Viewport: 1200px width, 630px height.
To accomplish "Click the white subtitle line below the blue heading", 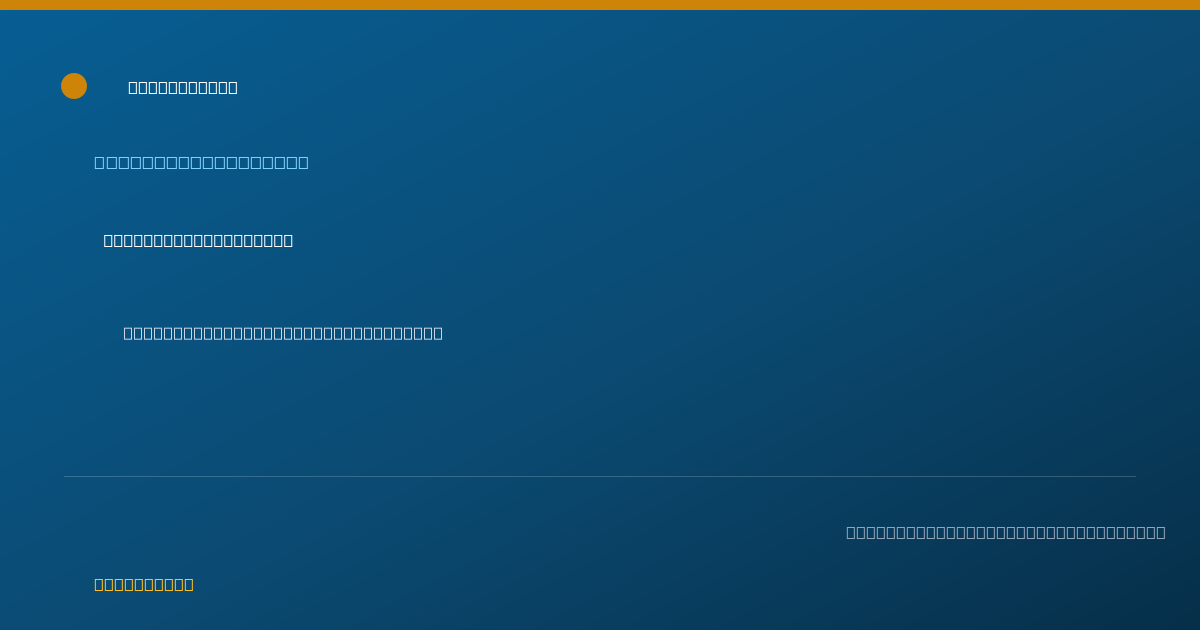I will [x=198, y=240].
